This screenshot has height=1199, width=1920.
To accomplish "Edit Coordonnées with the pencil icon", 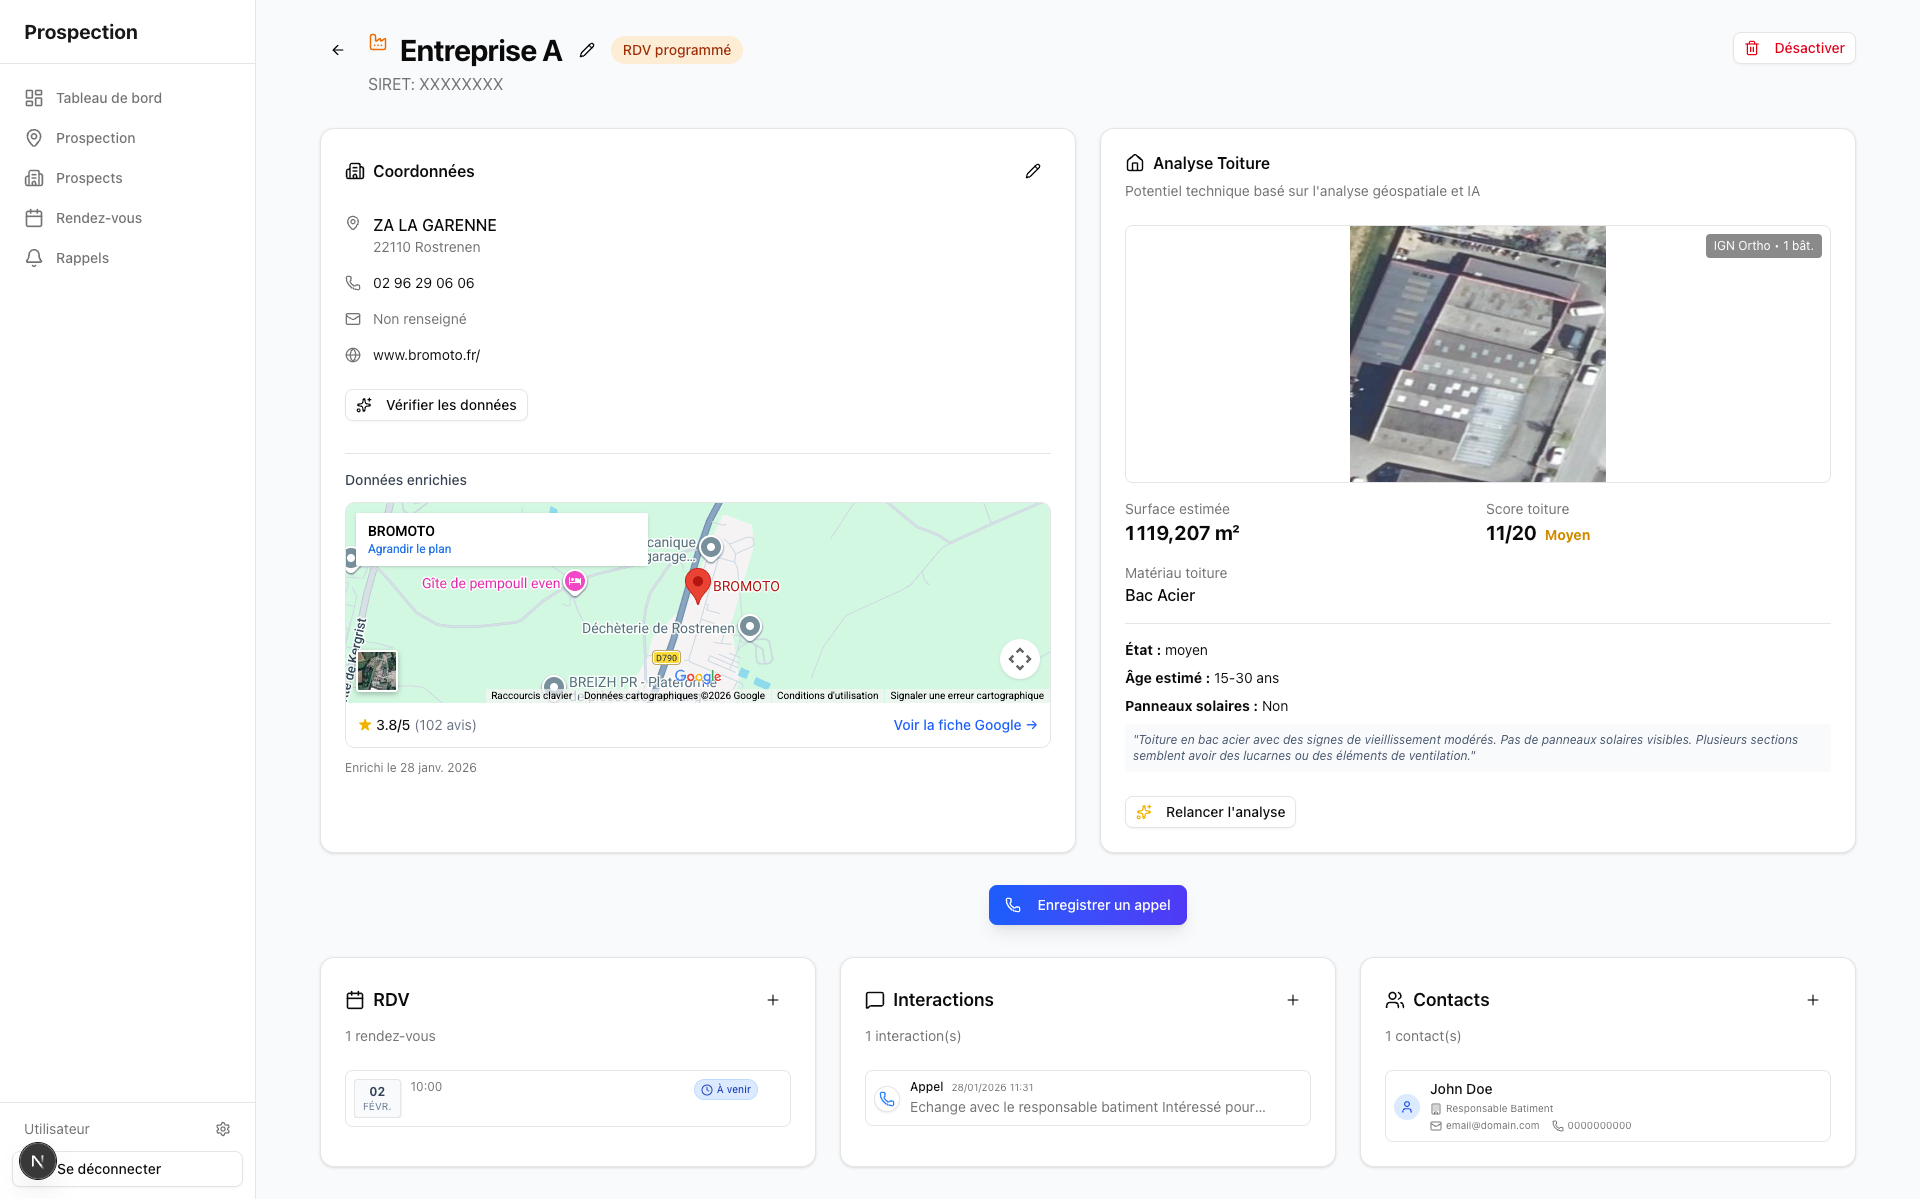I will coord(1033,171).
